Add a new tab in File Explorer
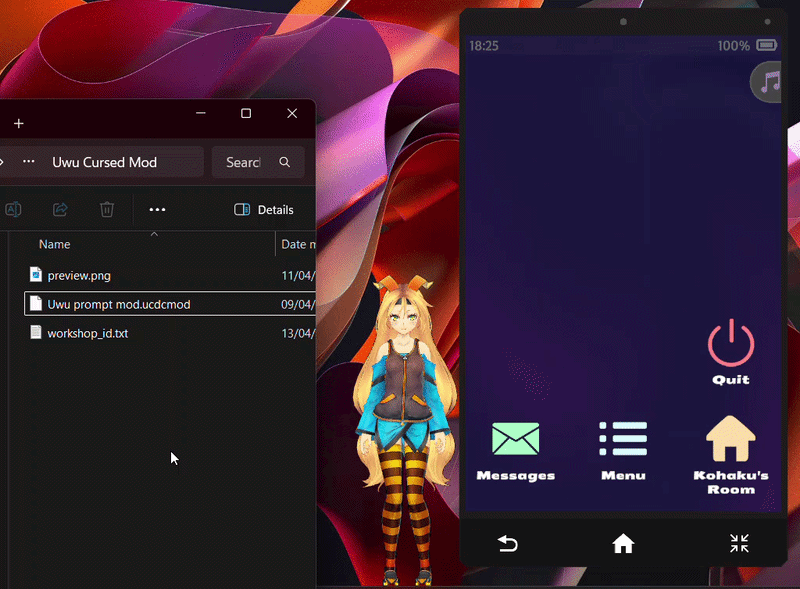Image resolution: width=800 pixels, height=589 pixels. pyautogui.click(x=18, y=123)
